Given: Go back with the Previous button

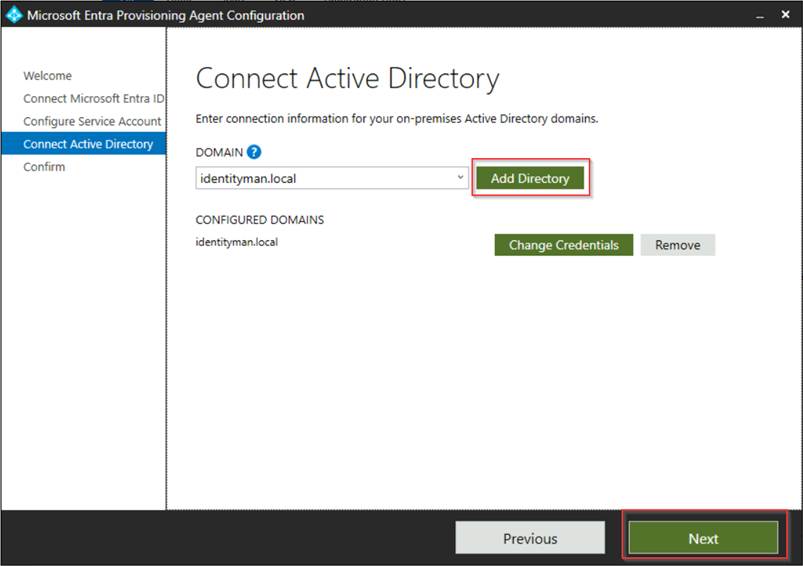Looking at the screenshot, I should (x=530, y=538).
